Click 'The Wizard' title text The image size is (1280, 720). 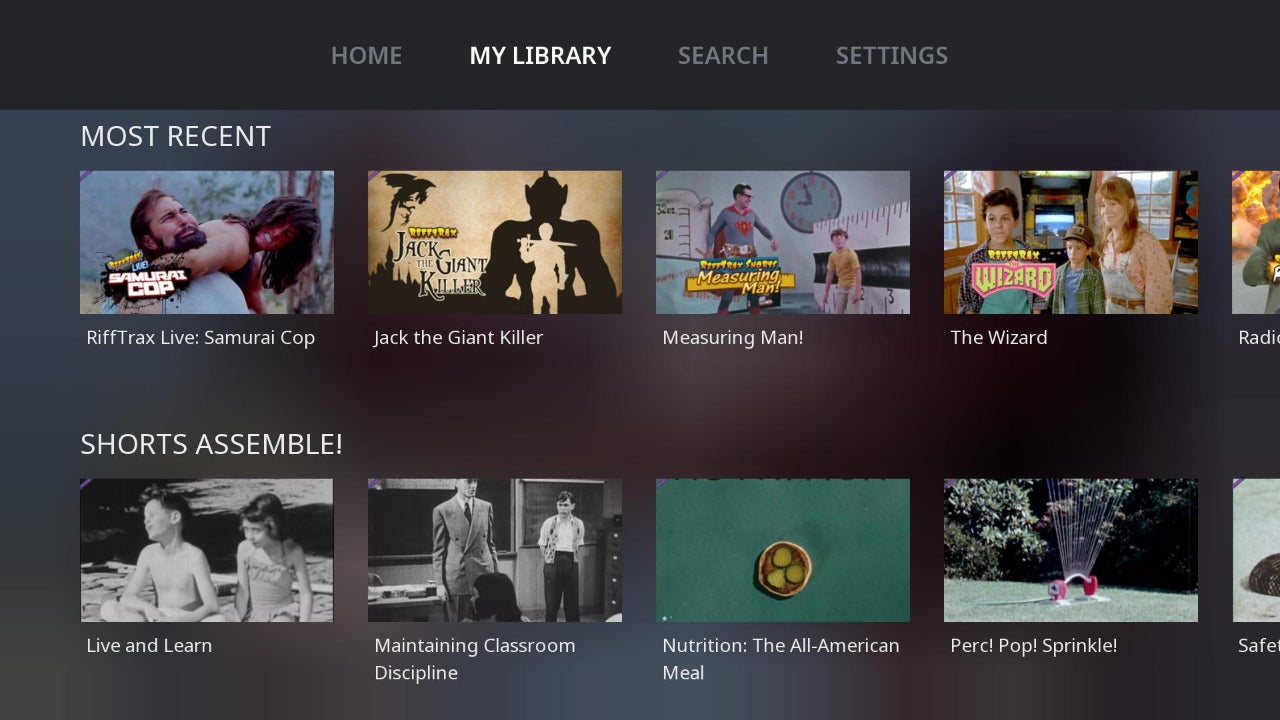pos(999,338)
